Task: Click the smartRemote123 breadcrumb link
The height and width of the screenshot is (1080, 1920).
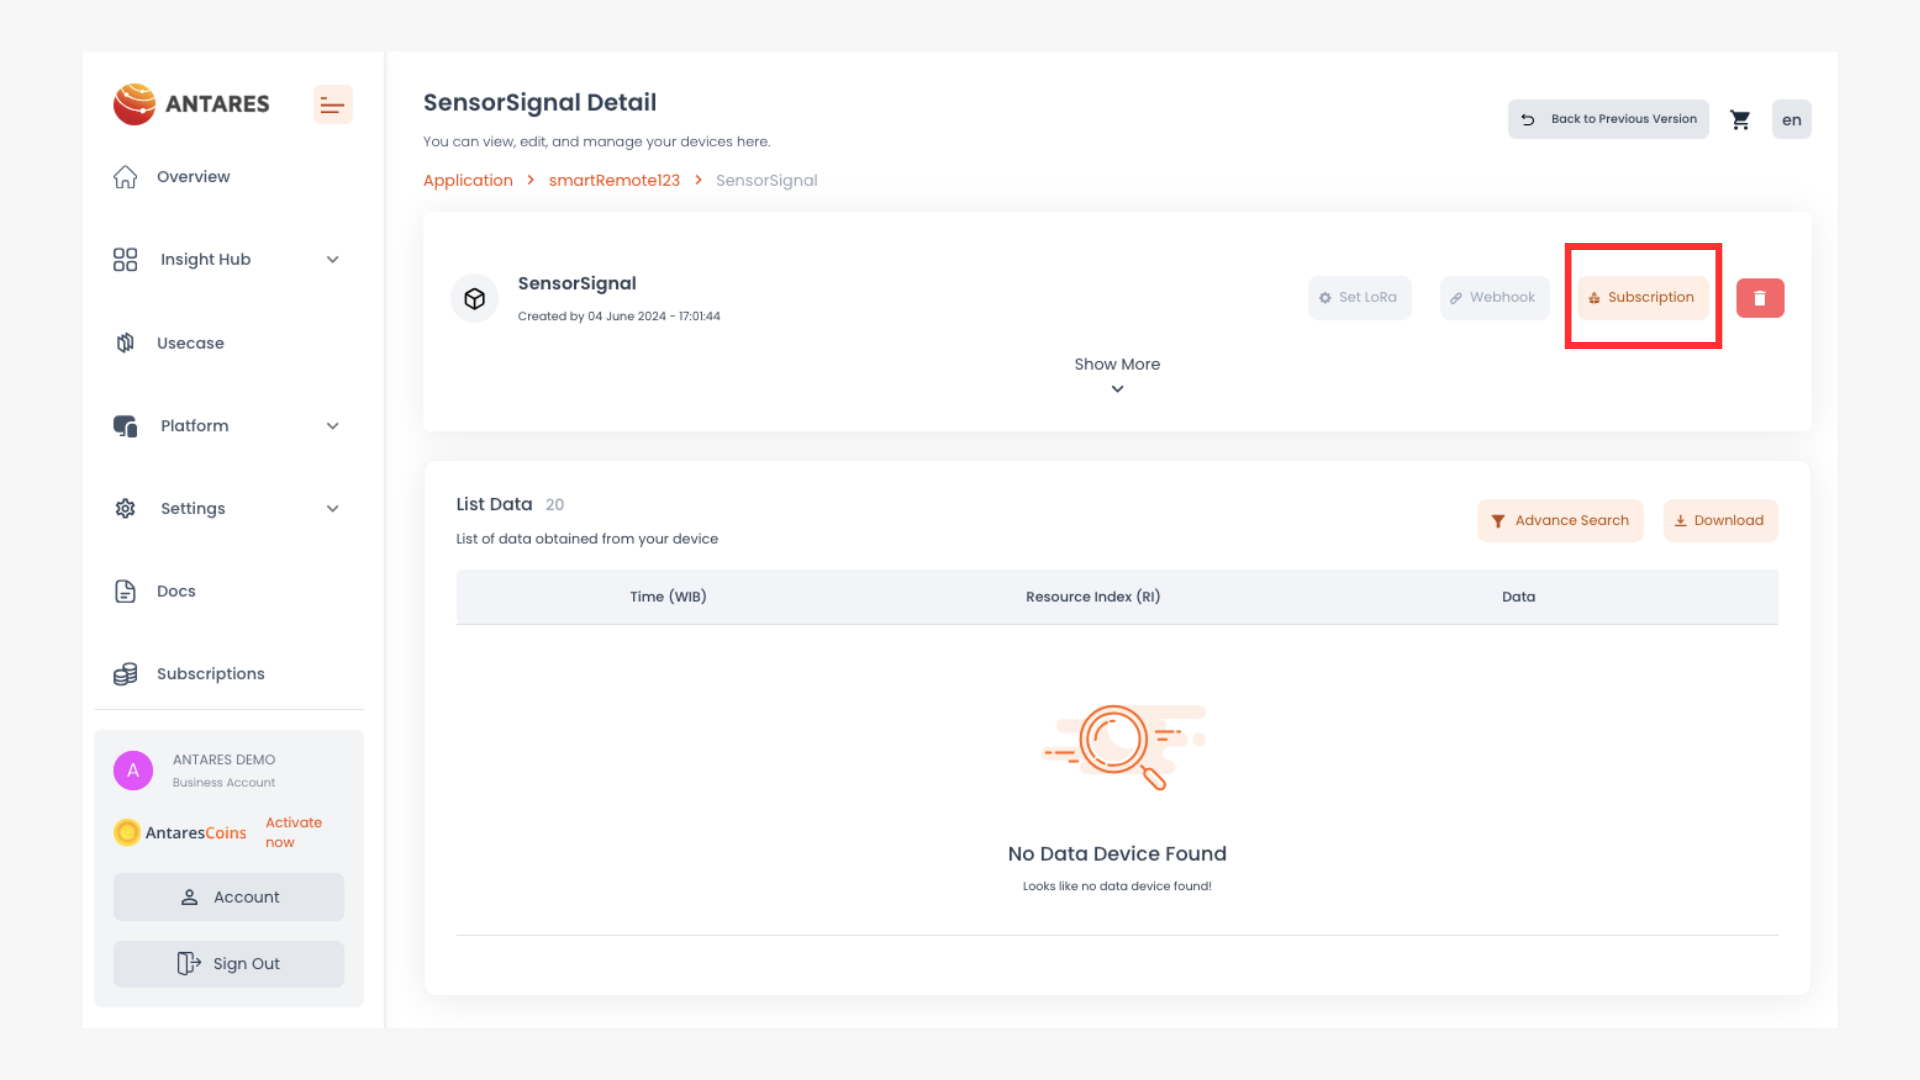Action: click(x=614, y=180)
